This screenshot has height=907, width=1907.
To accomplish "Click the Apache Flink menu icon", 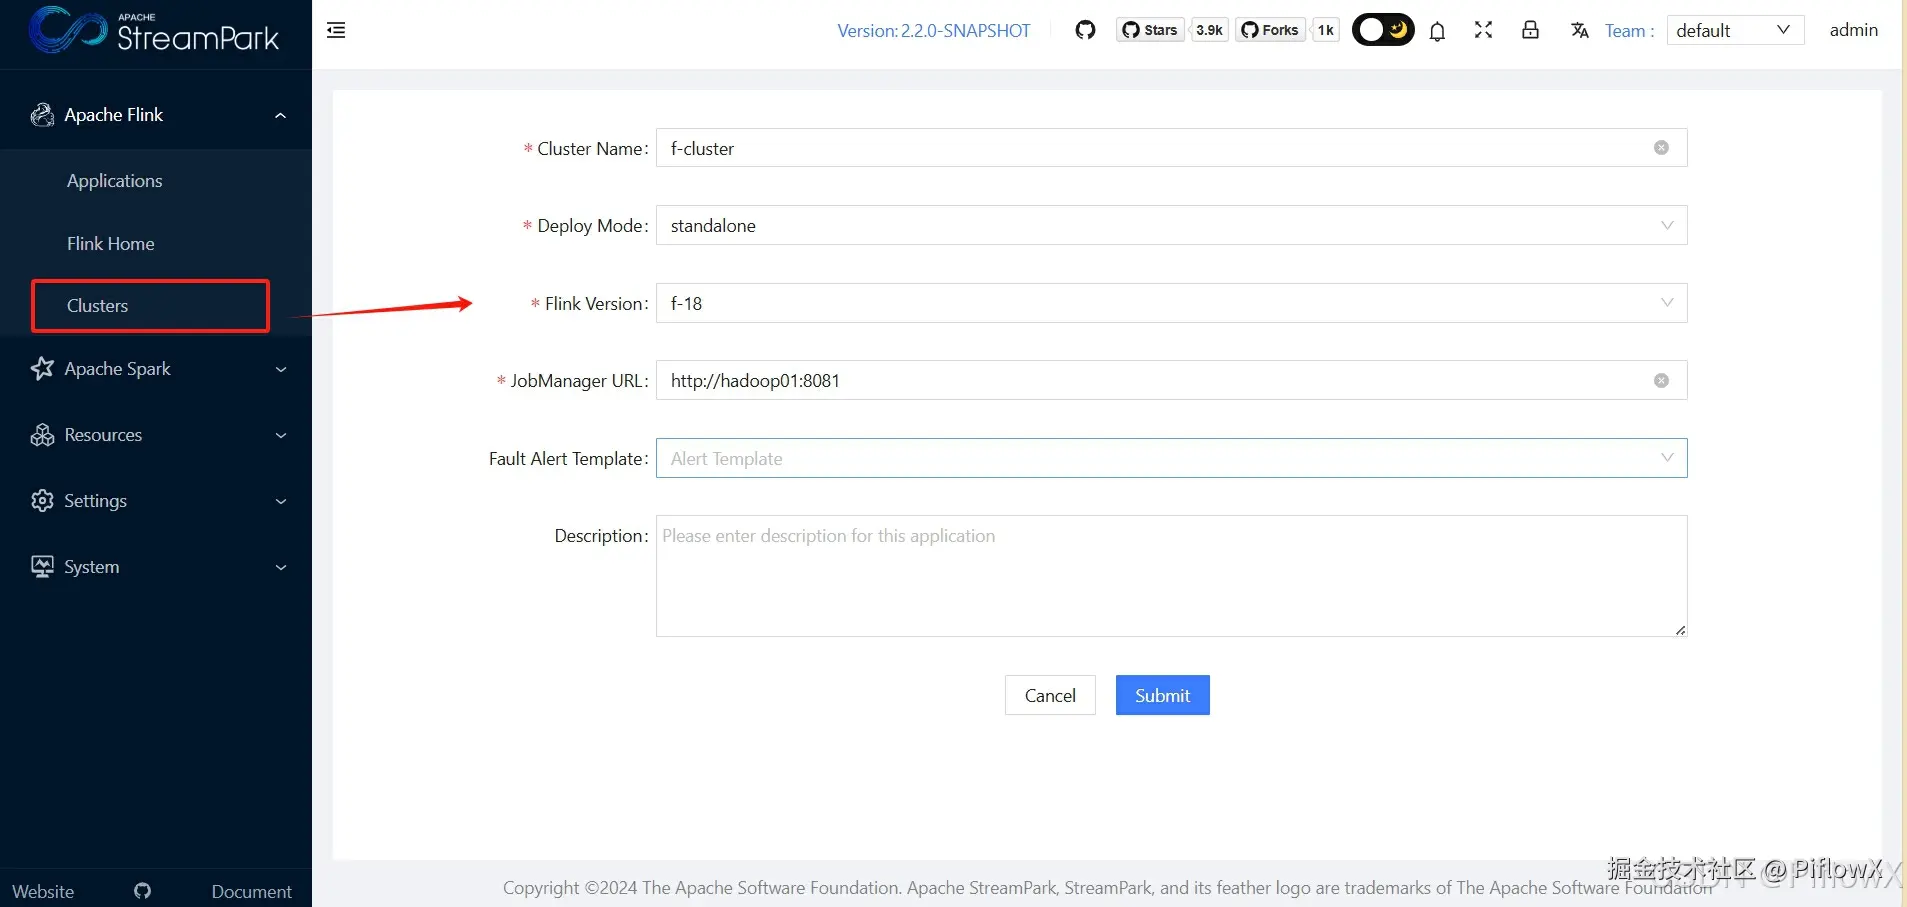I will point(42,115).
